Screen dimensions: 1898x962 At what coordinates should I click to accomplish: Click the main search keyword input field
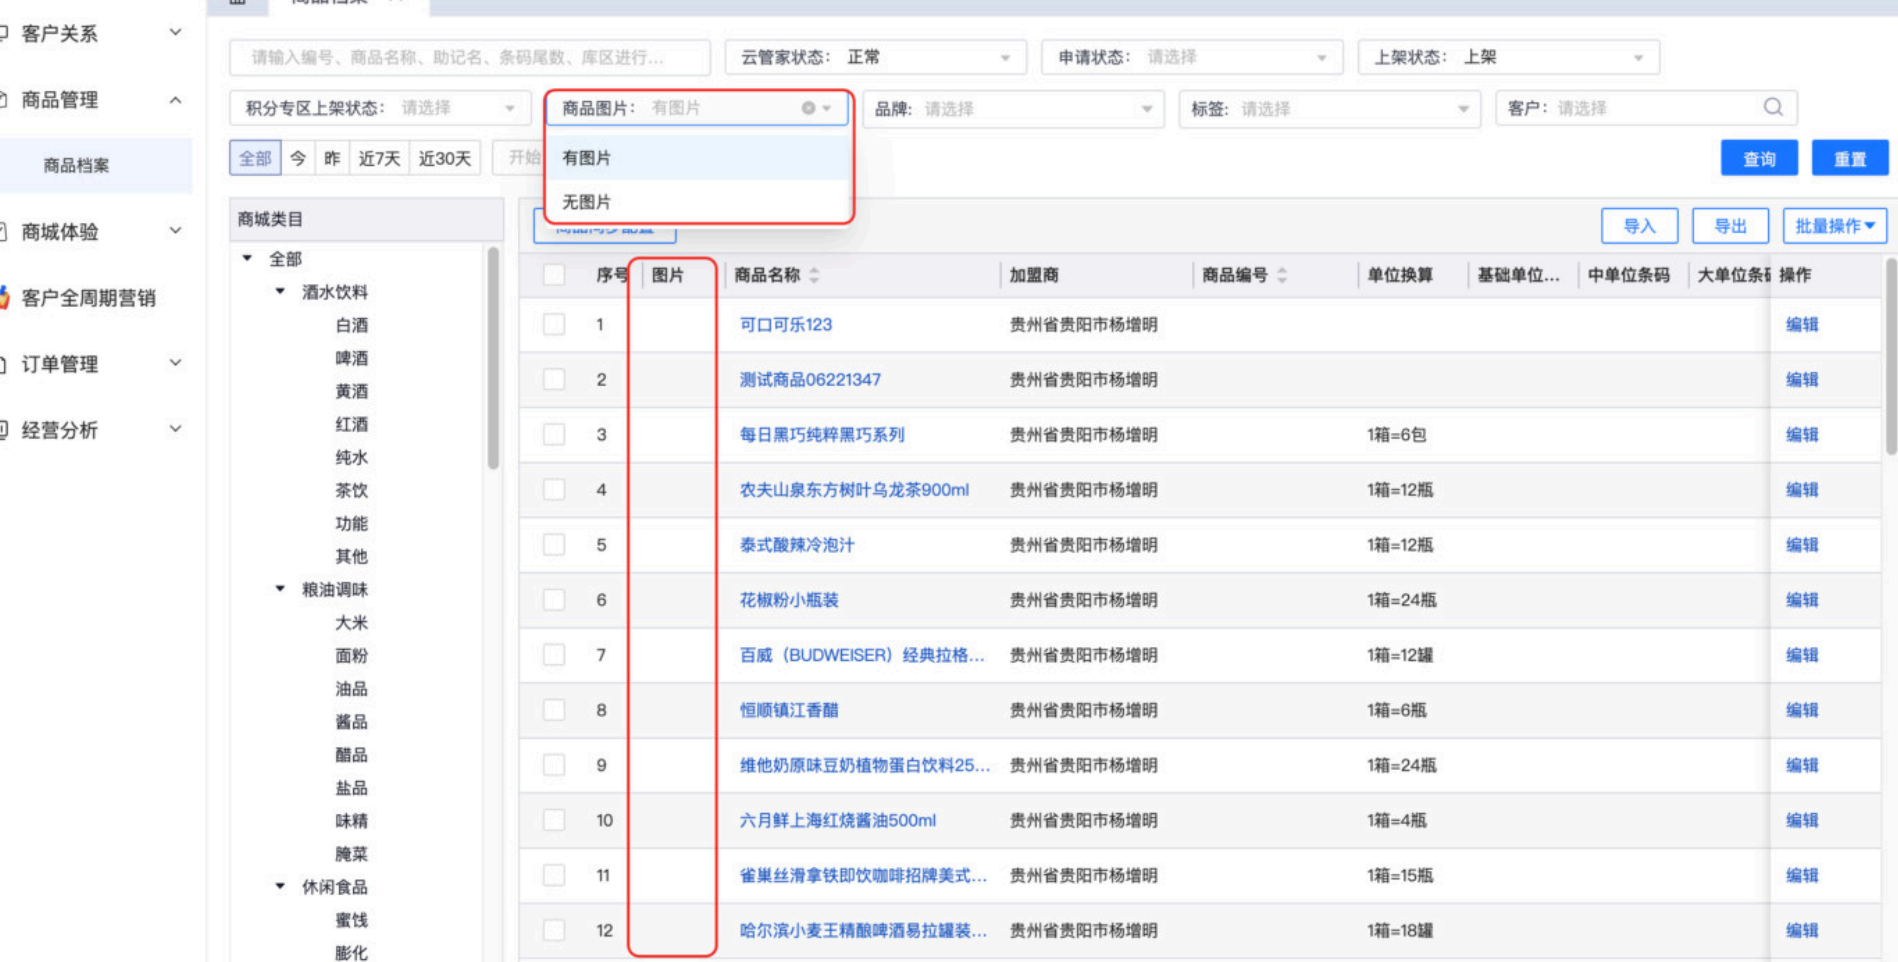[468, 58]
